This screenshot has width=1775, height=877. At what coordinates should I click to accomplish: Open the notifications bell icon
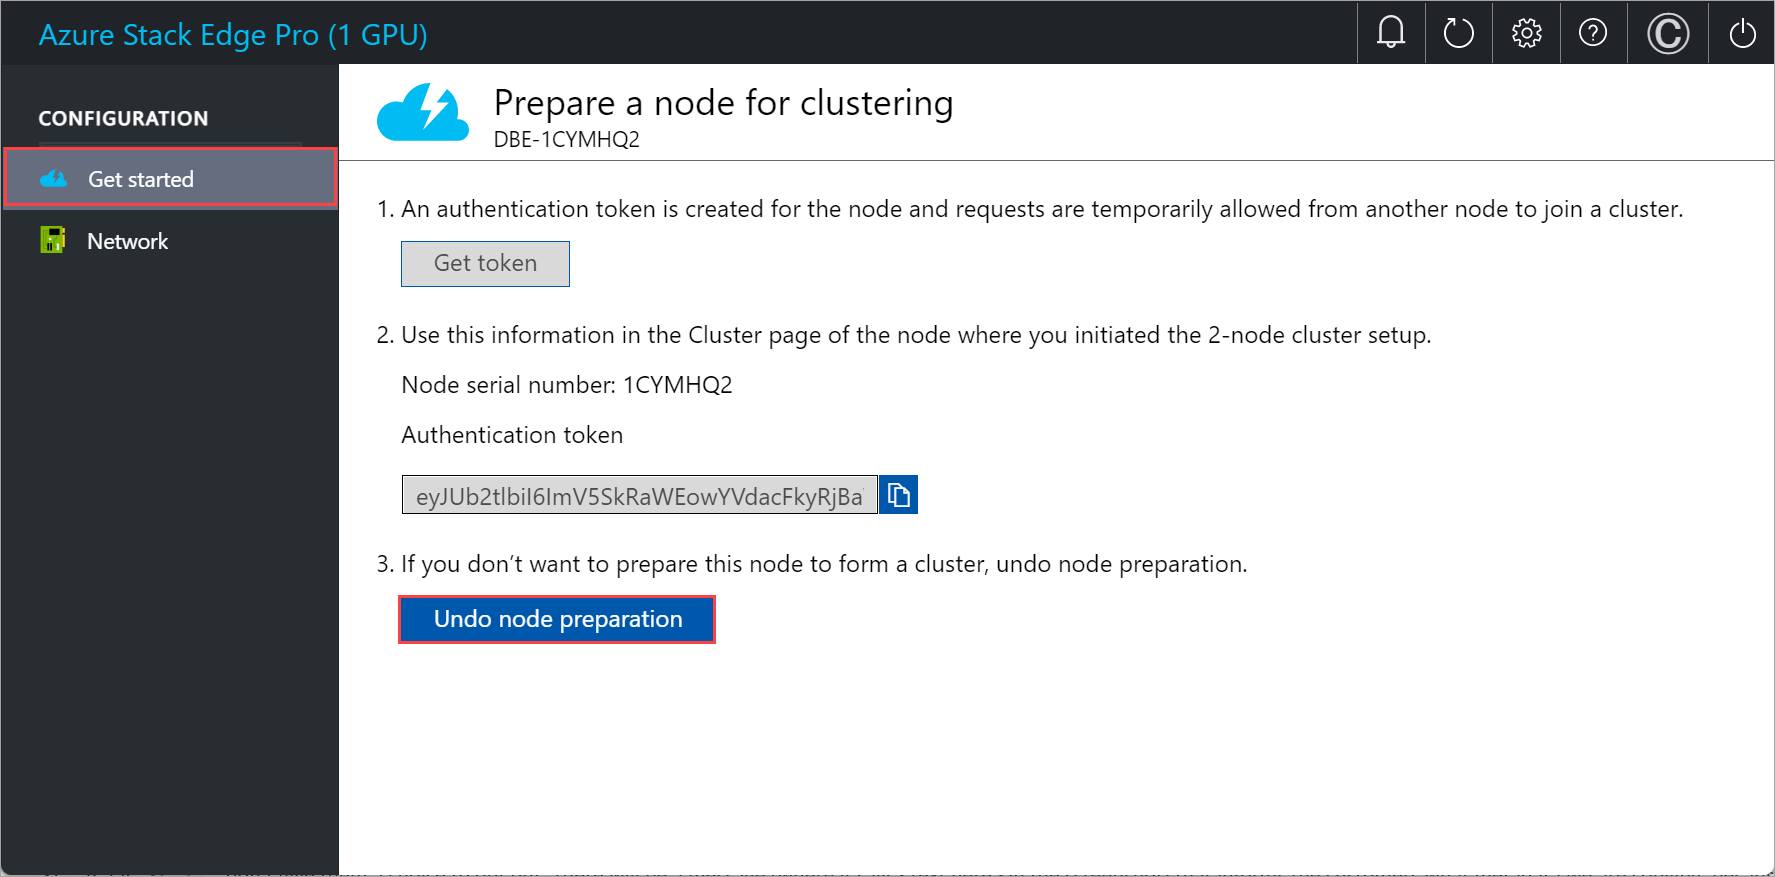pos(1390,32)
